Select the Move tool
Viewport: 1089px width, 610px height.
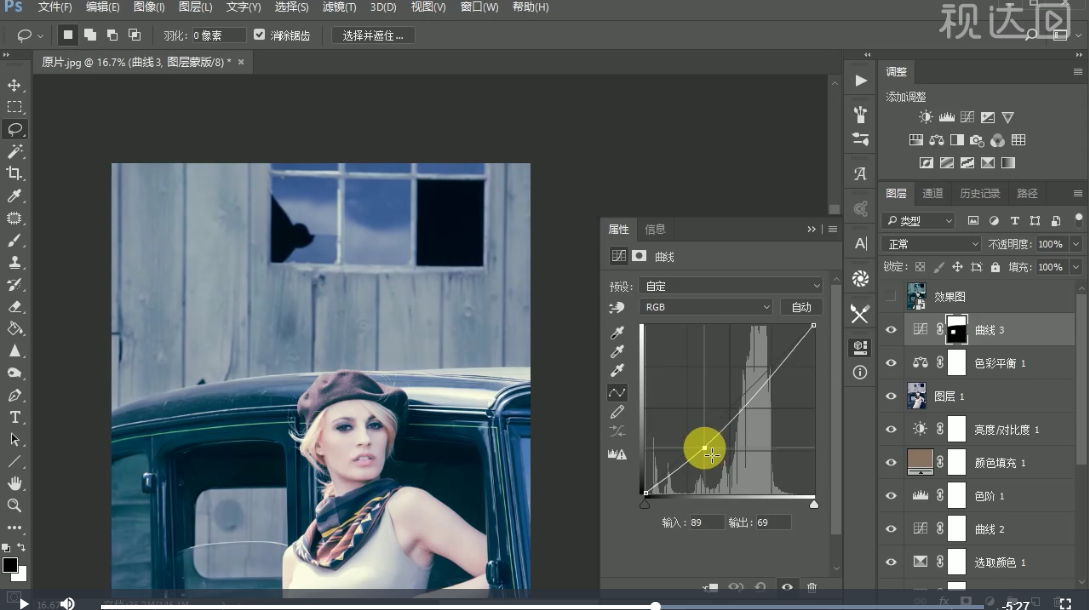pos(14,85)
